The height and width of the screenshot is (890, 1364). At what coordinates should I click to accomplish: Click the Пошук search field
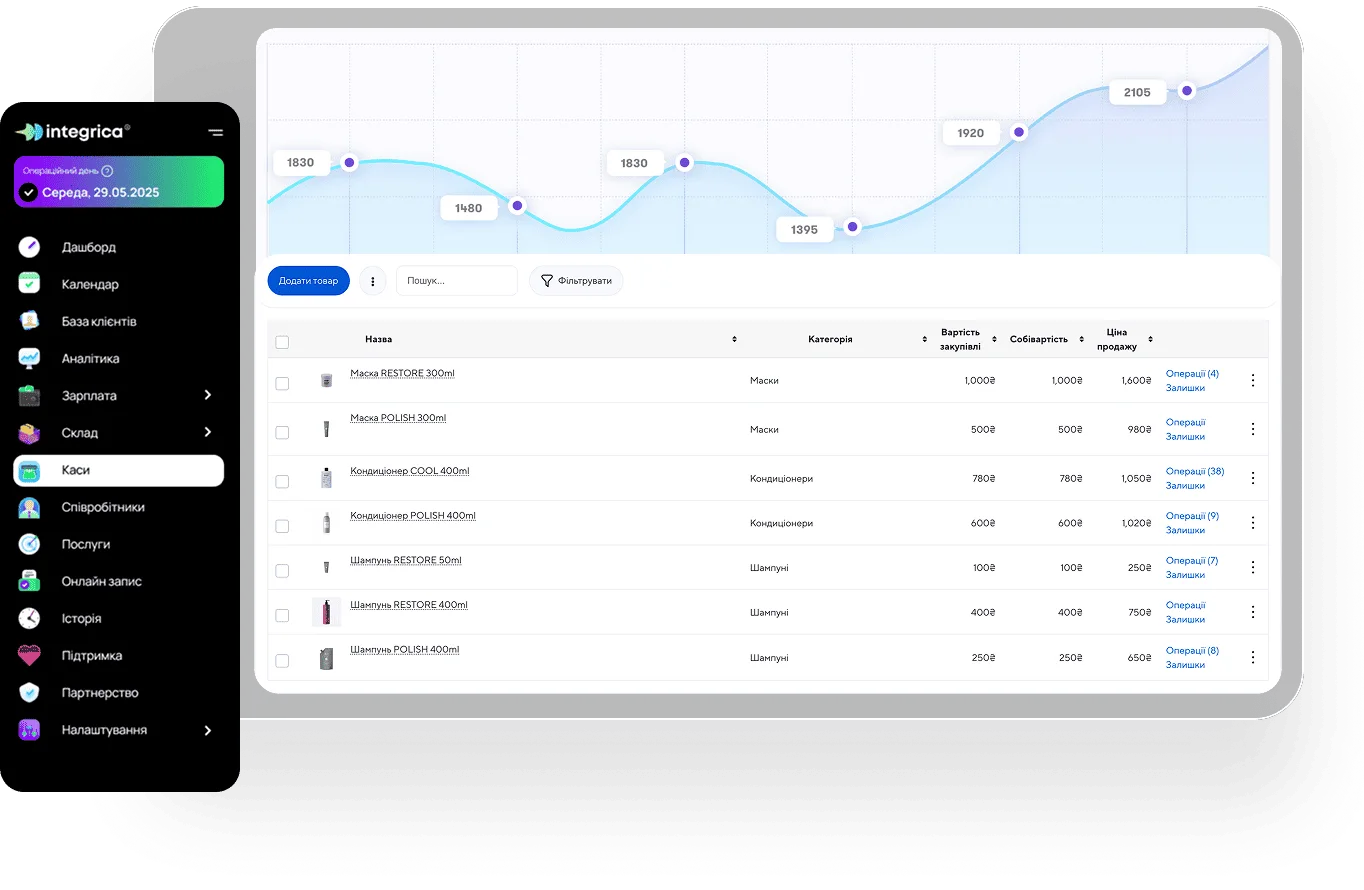click(457, 281)
